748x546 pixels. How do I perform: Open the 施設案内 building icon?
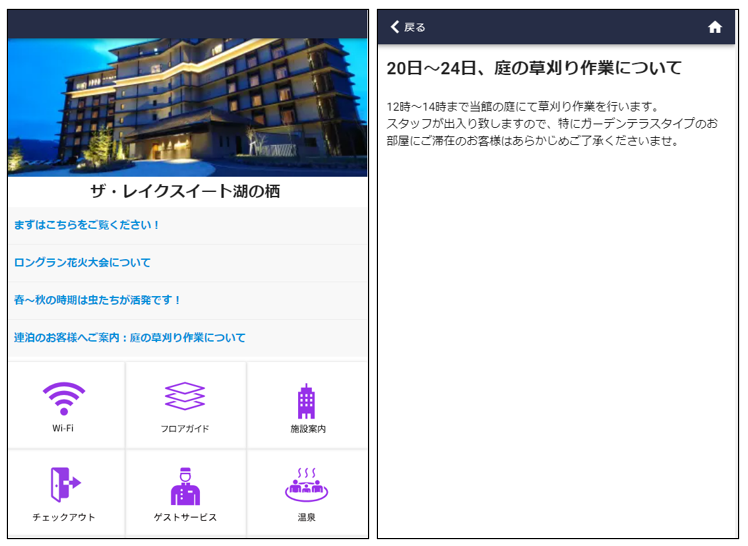(x=306, y=401)
